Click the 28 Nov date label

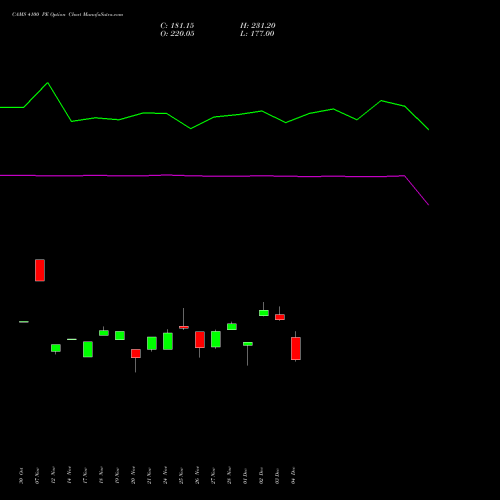point(229,476)
